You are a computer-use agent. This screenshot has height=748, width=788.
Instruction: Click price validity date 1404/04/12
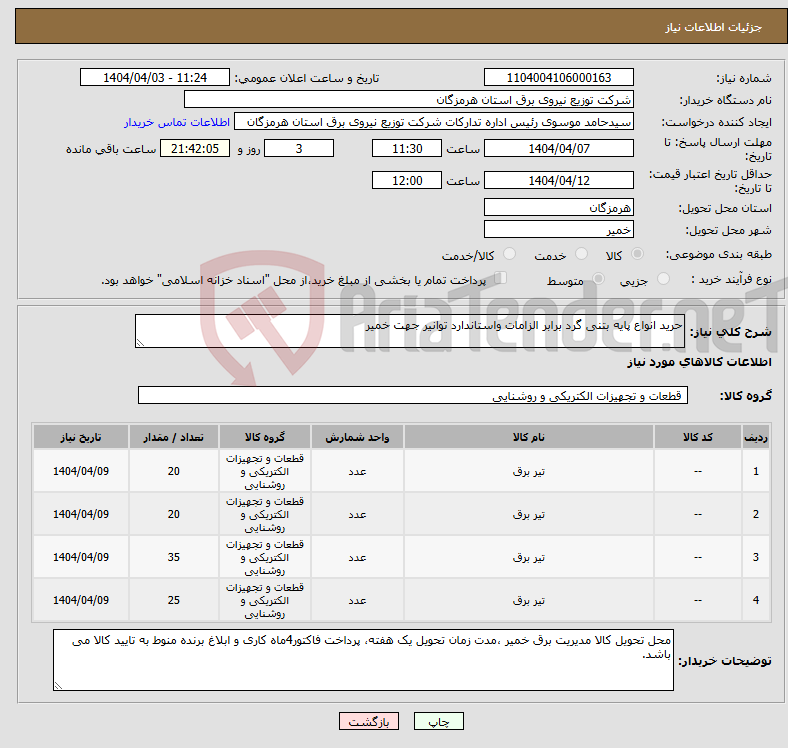pos(558,180)
